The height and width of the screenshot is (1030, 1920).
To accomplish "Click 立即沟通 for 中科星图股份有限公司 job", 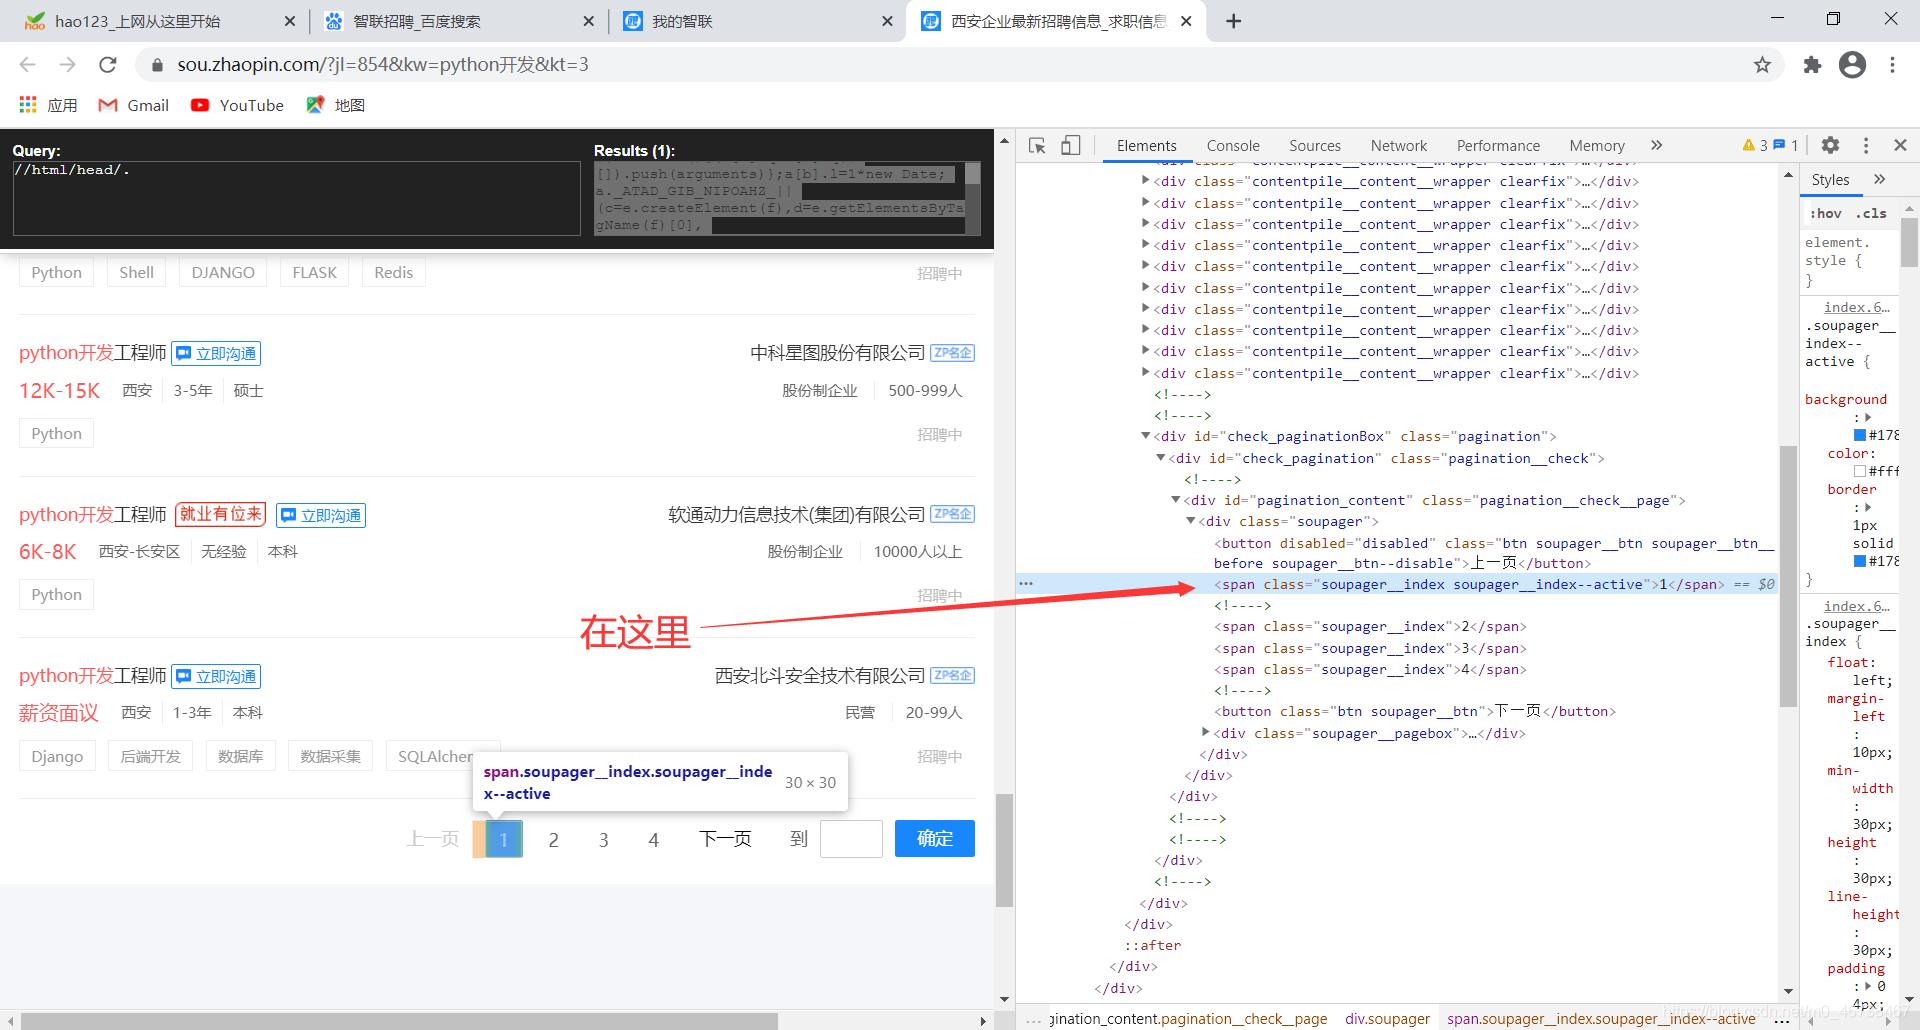I will click(x=217, y=353).
